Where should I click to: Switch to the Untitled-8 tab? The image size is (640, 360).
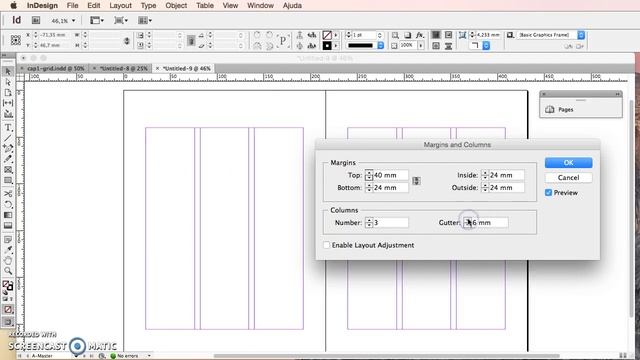click(123, 68)
